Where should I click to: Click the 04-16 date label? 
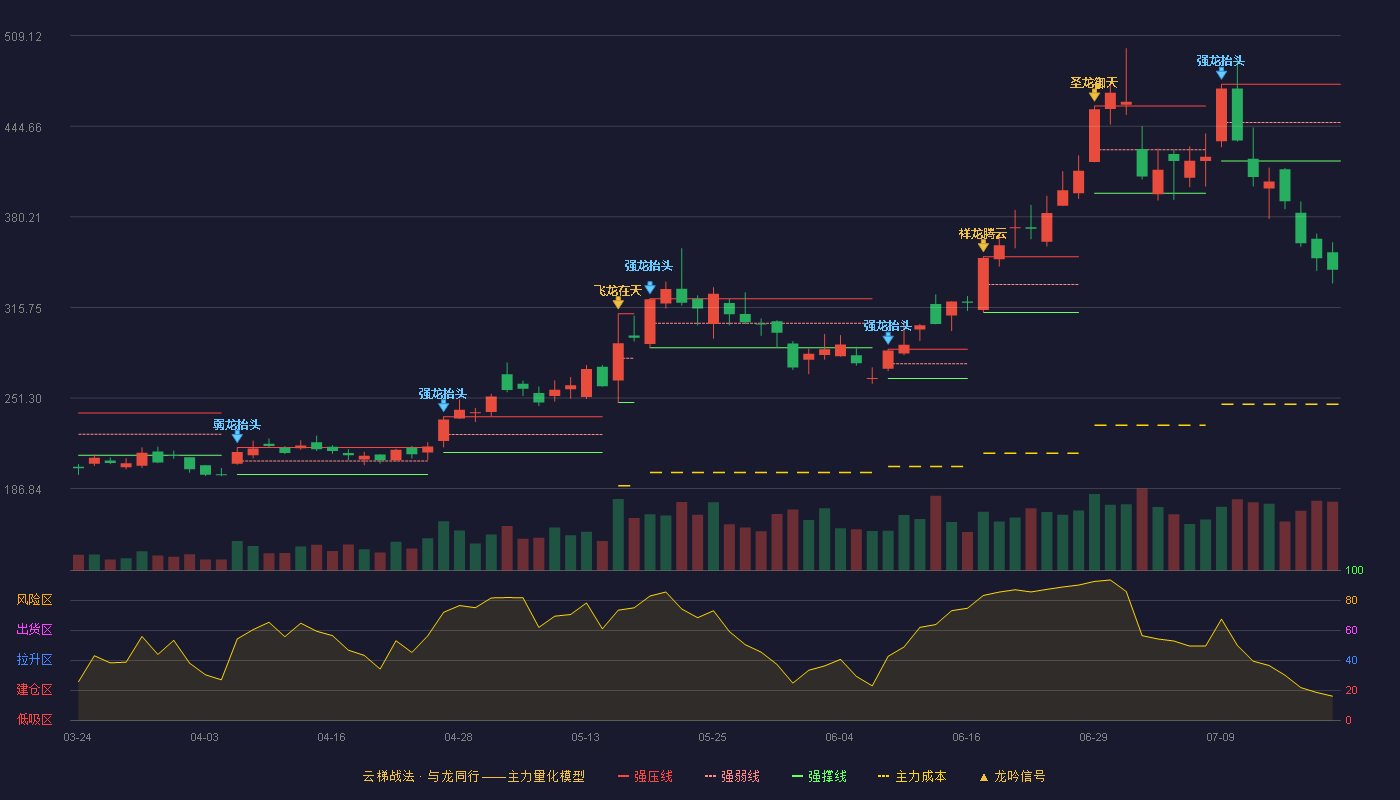332,737
